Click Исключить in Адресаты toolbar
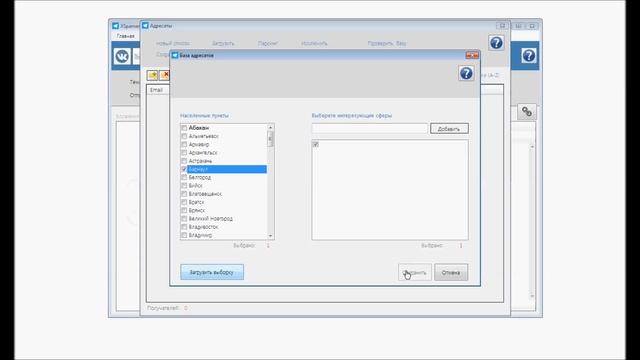 tap(314, 43)
